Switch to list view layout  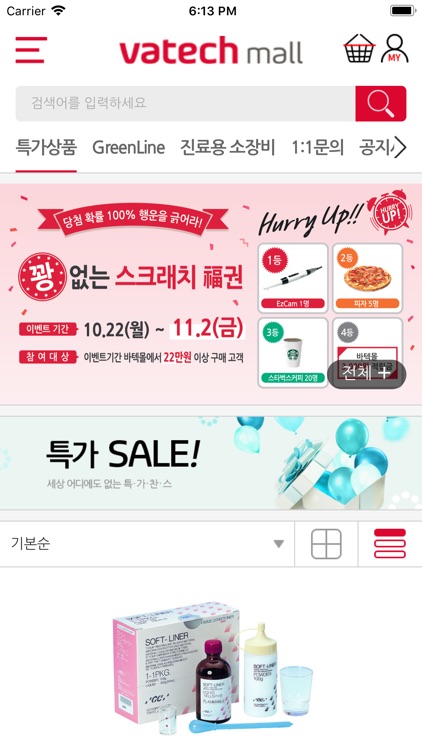pyautogui.click(x=390, y=543)
